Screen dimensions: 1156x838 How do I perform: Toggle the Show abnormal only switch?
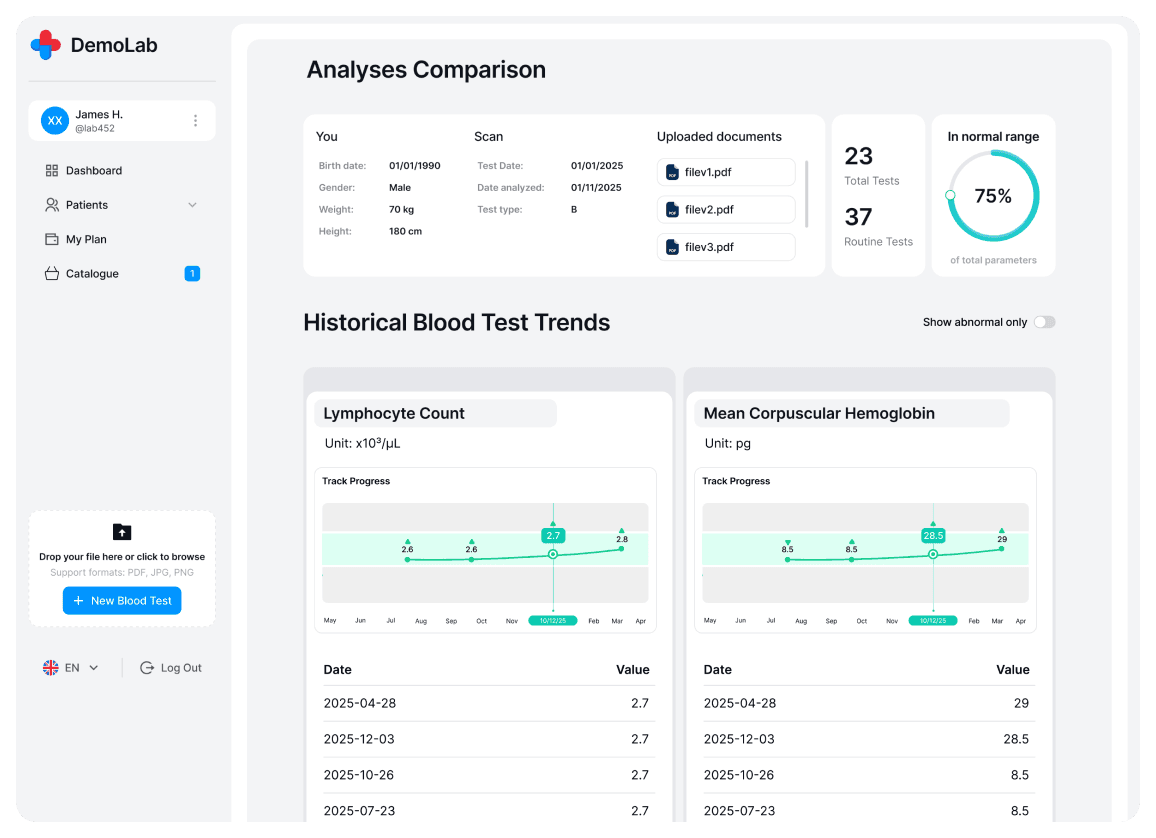[x=1045, y=322]
